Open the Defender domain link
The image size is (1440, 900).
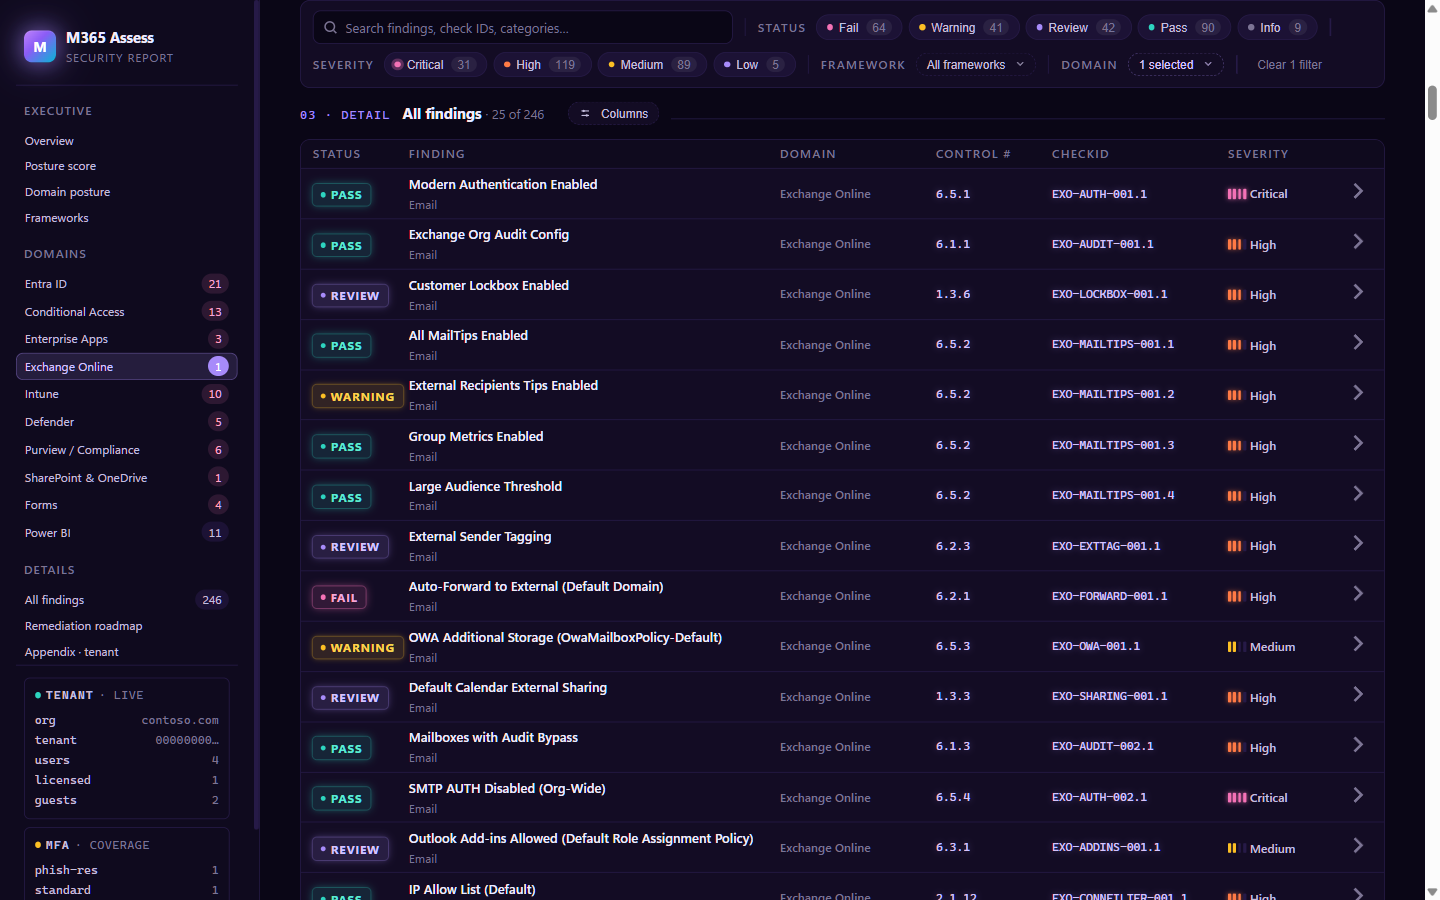tap(127, 422)
